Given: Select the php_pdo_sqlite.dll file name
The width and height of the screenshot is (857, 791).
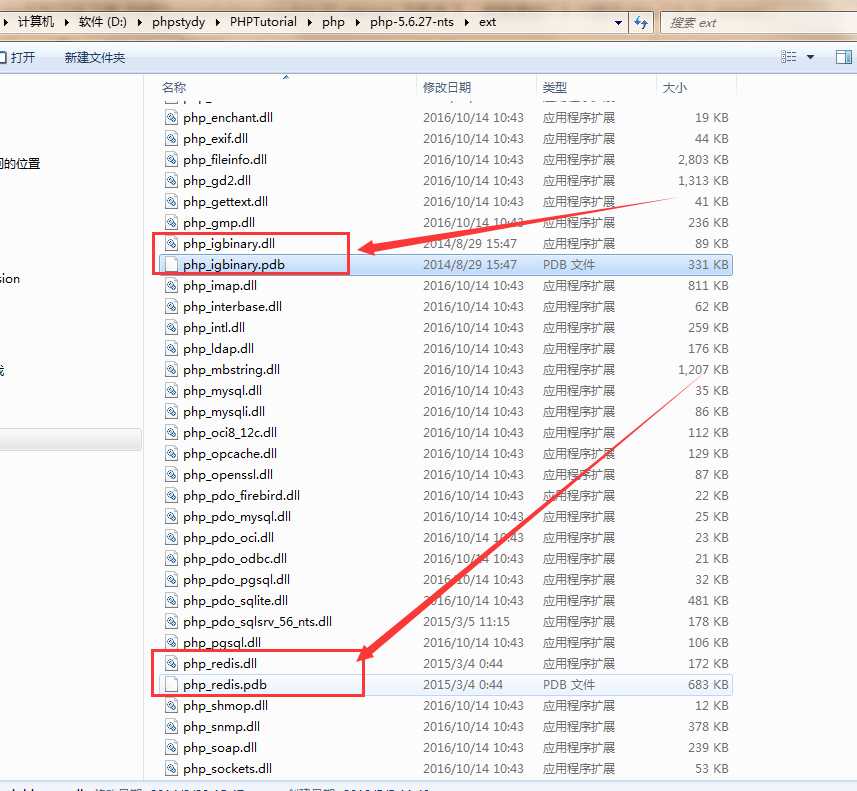Looking at the screenshot, I should tap(236, 601).
